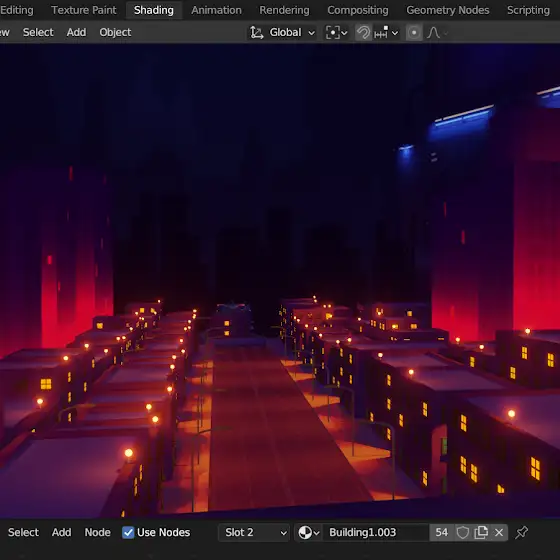Click the pivot point icon
The image size is (560, 560).
pyautogui.click(x=336, y=32)
